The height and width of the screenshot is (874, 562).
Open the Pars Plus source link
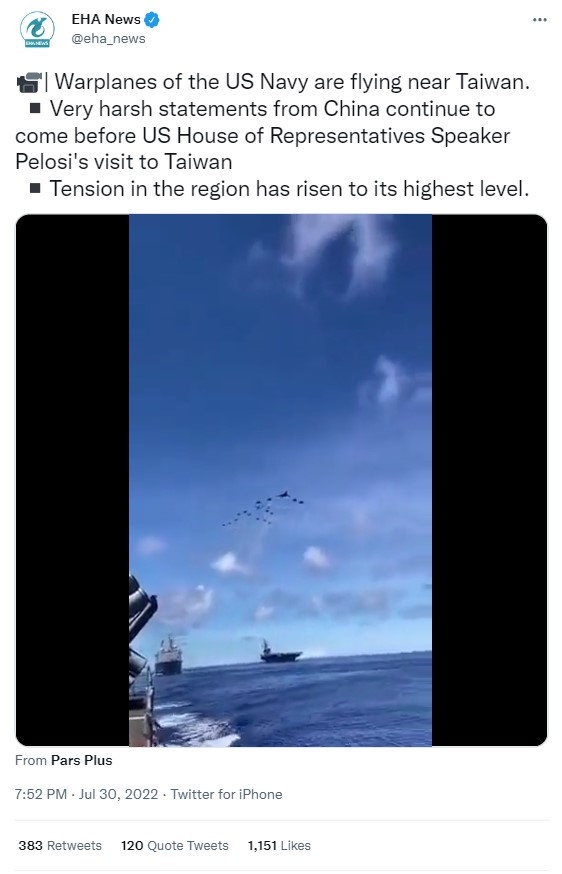[81, 760]
